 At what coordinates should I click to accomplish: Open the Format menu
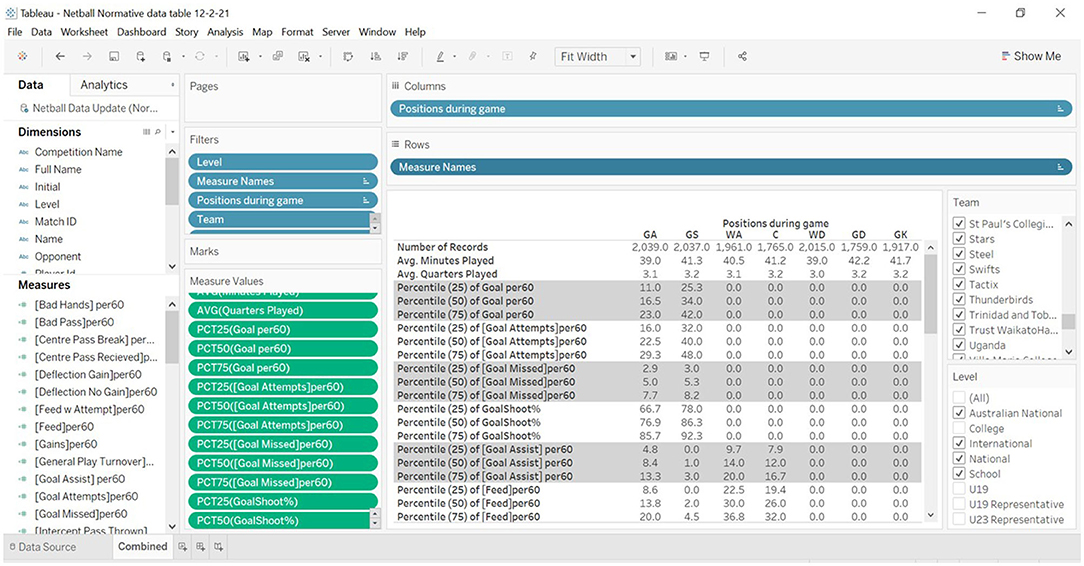297,32
